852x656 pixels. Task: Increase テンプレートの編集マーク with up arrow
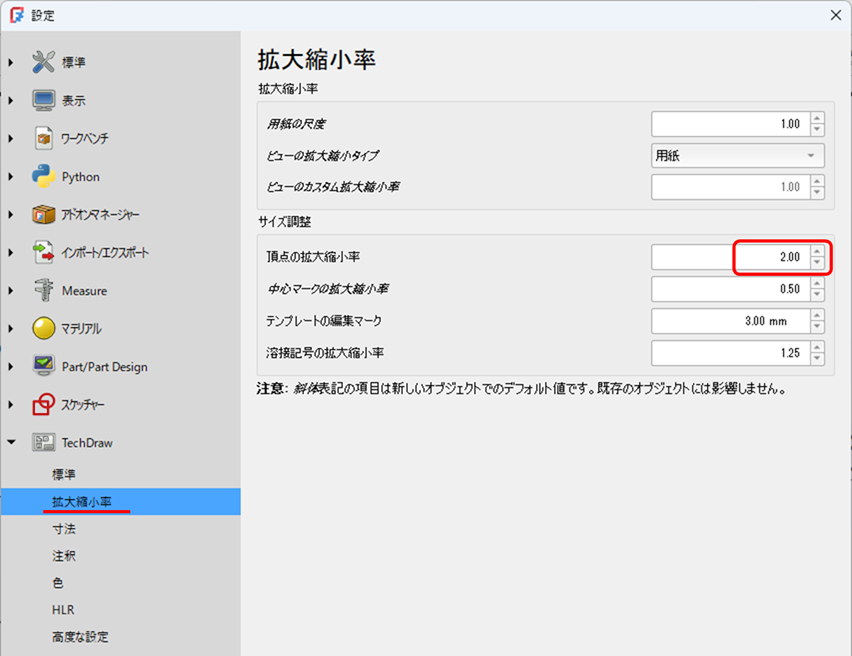[817, 315]
